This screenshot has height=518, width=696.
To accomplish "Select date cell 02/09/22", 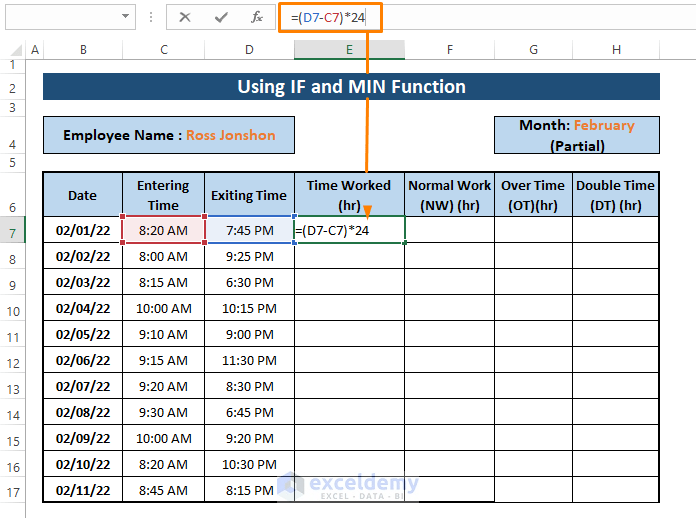I will 83,438.
